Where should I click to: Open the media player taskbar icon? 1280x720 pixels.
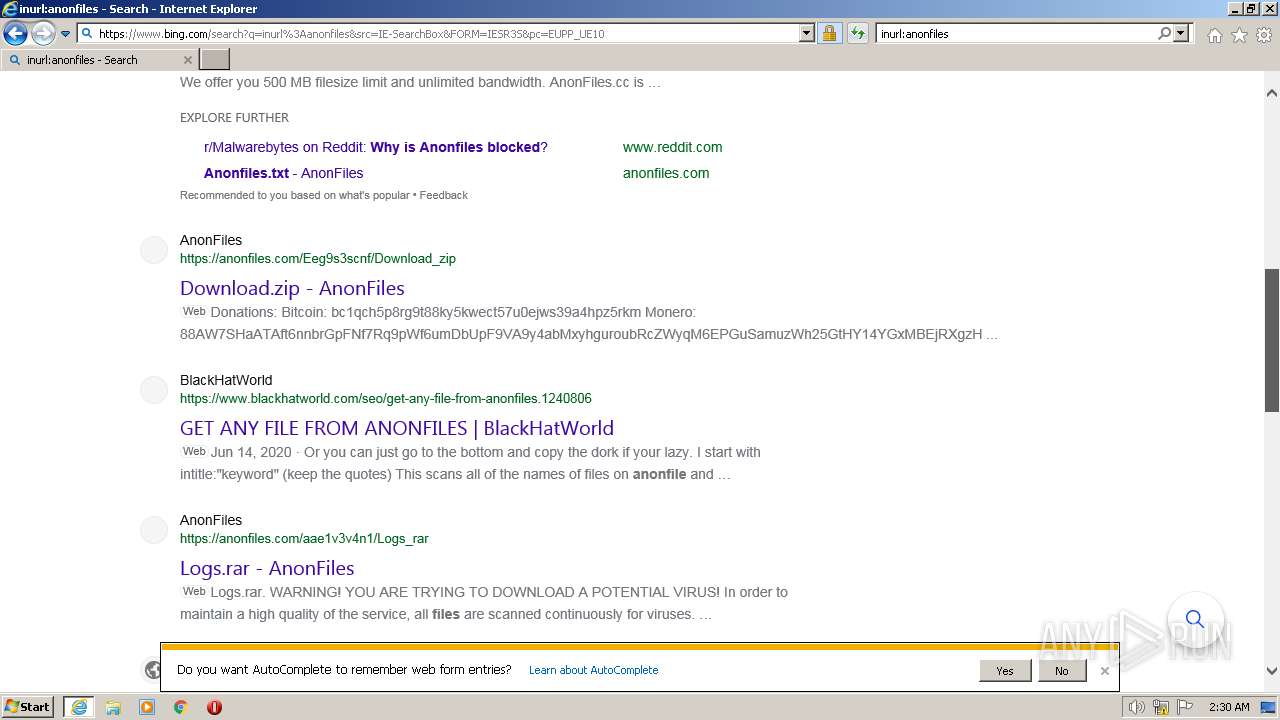[x=147, y=707]
